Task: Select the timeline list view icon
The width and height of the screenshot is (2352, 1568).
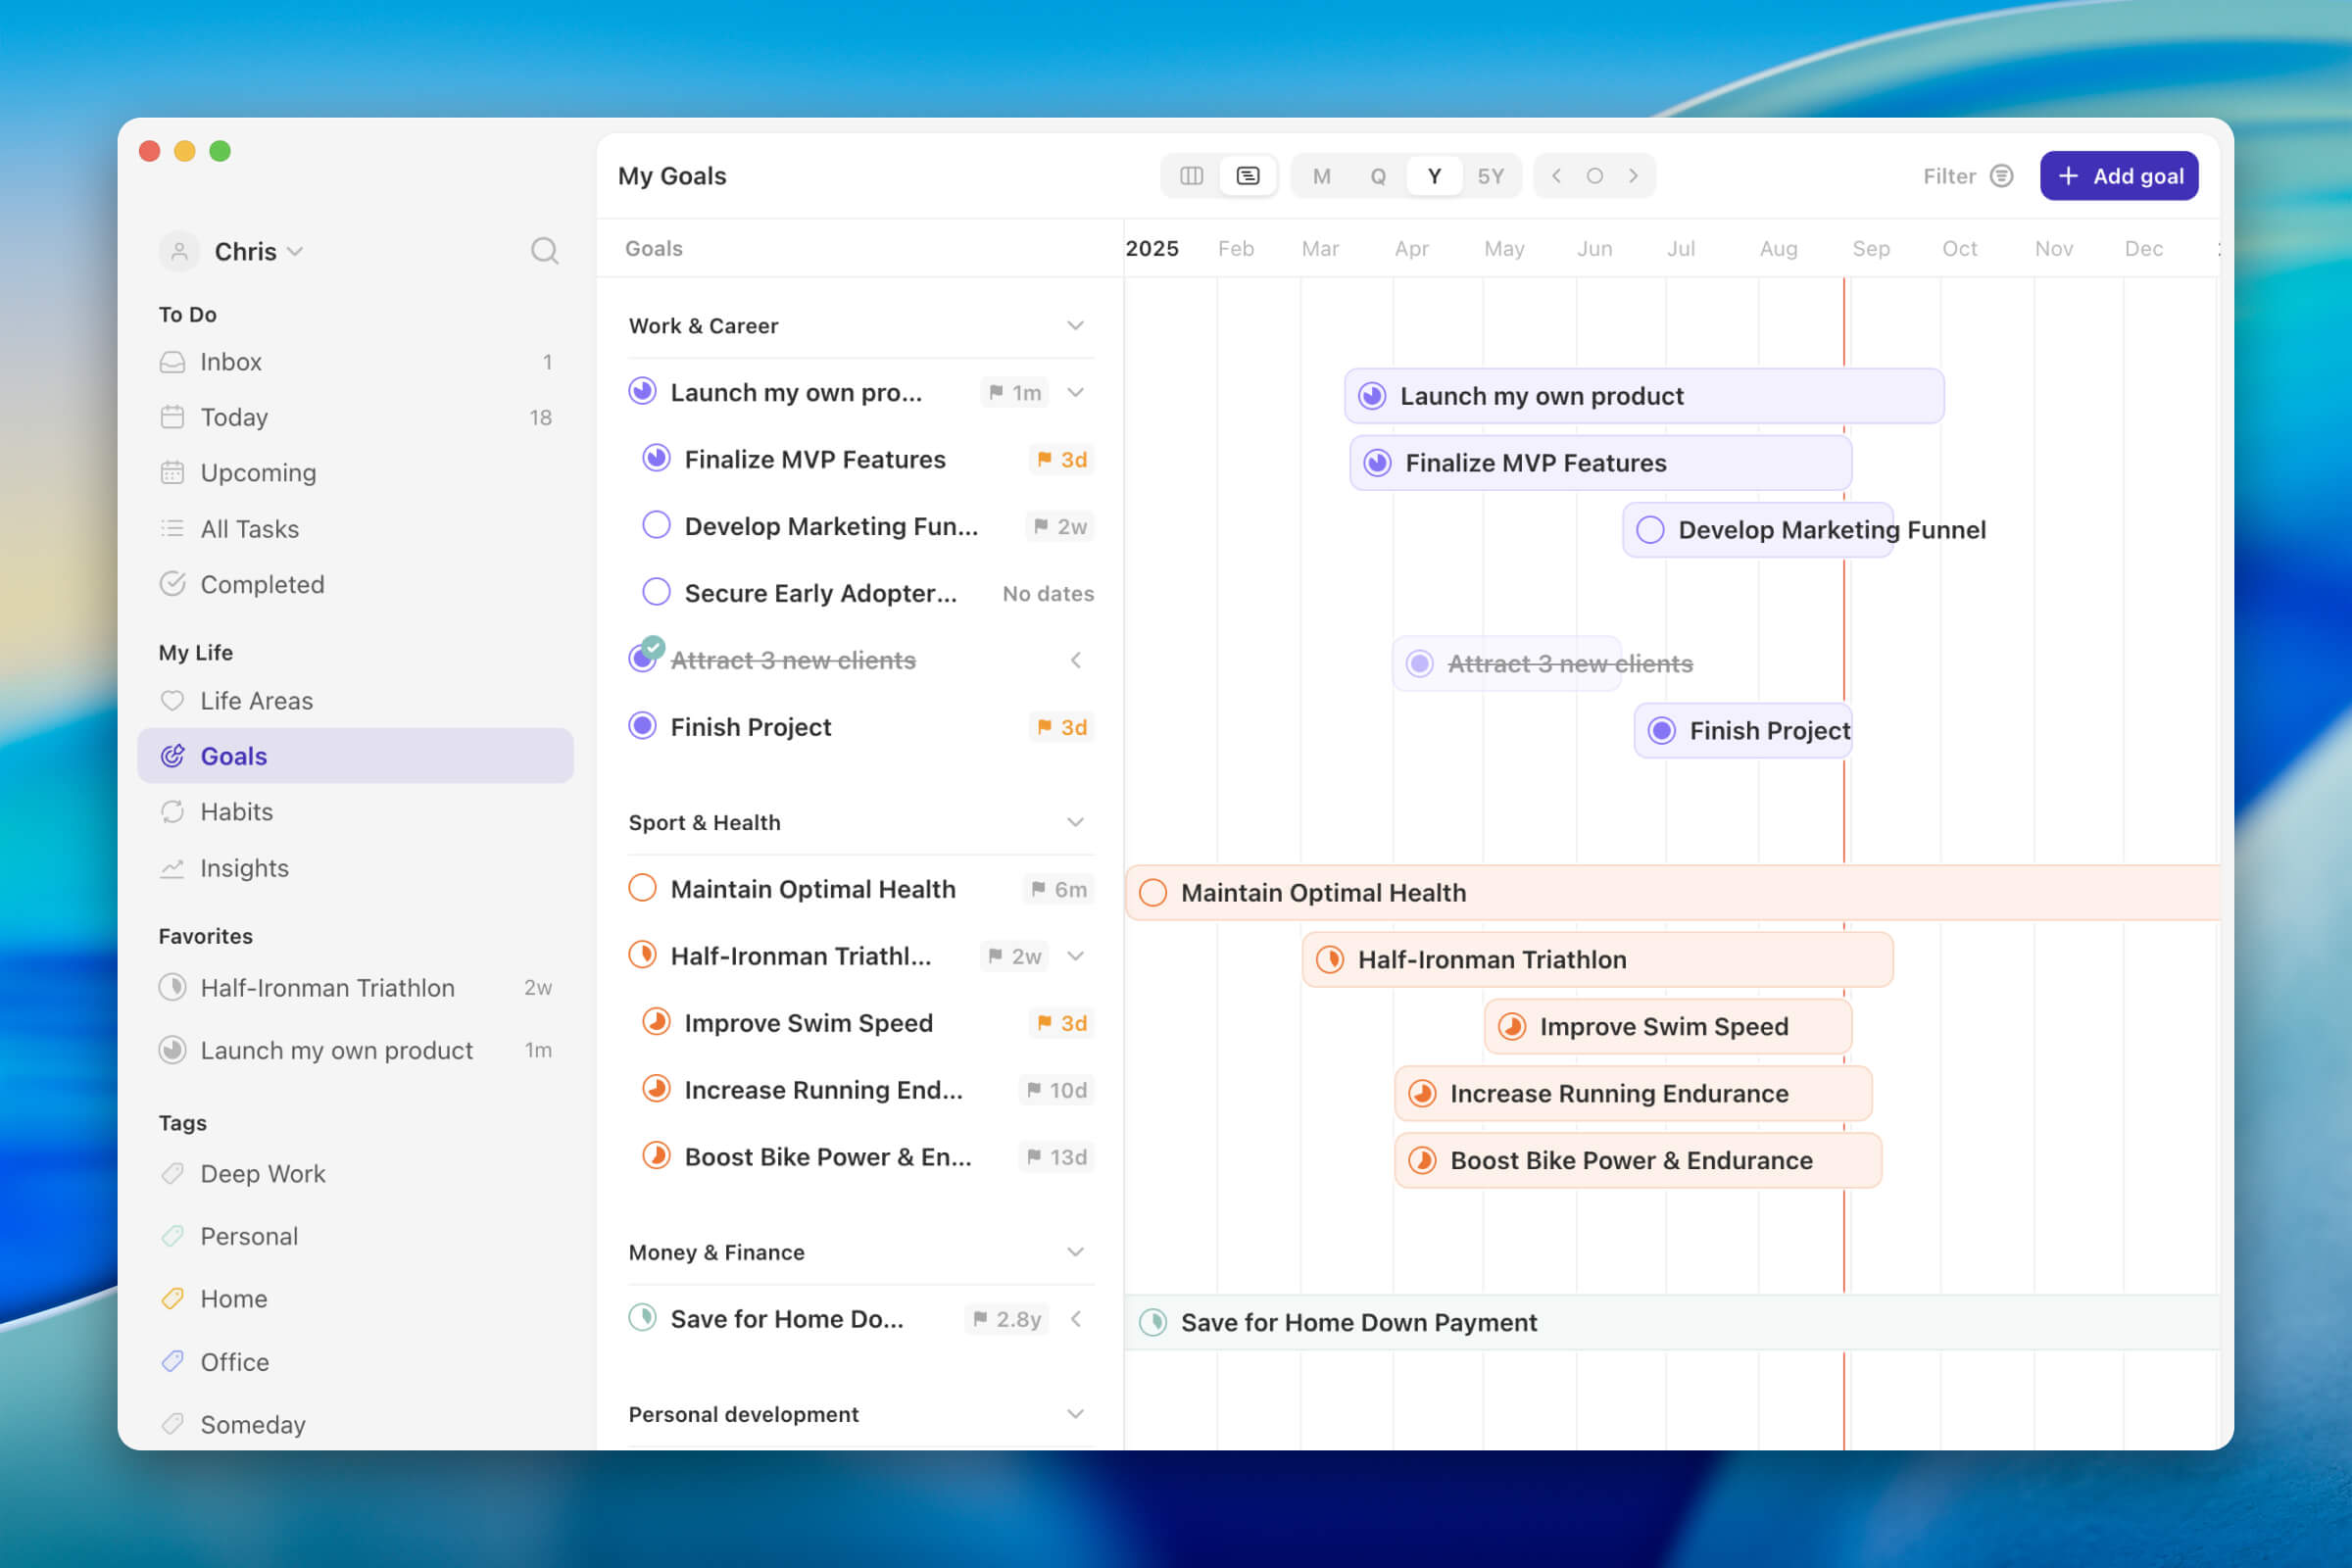Action: 1247,176
